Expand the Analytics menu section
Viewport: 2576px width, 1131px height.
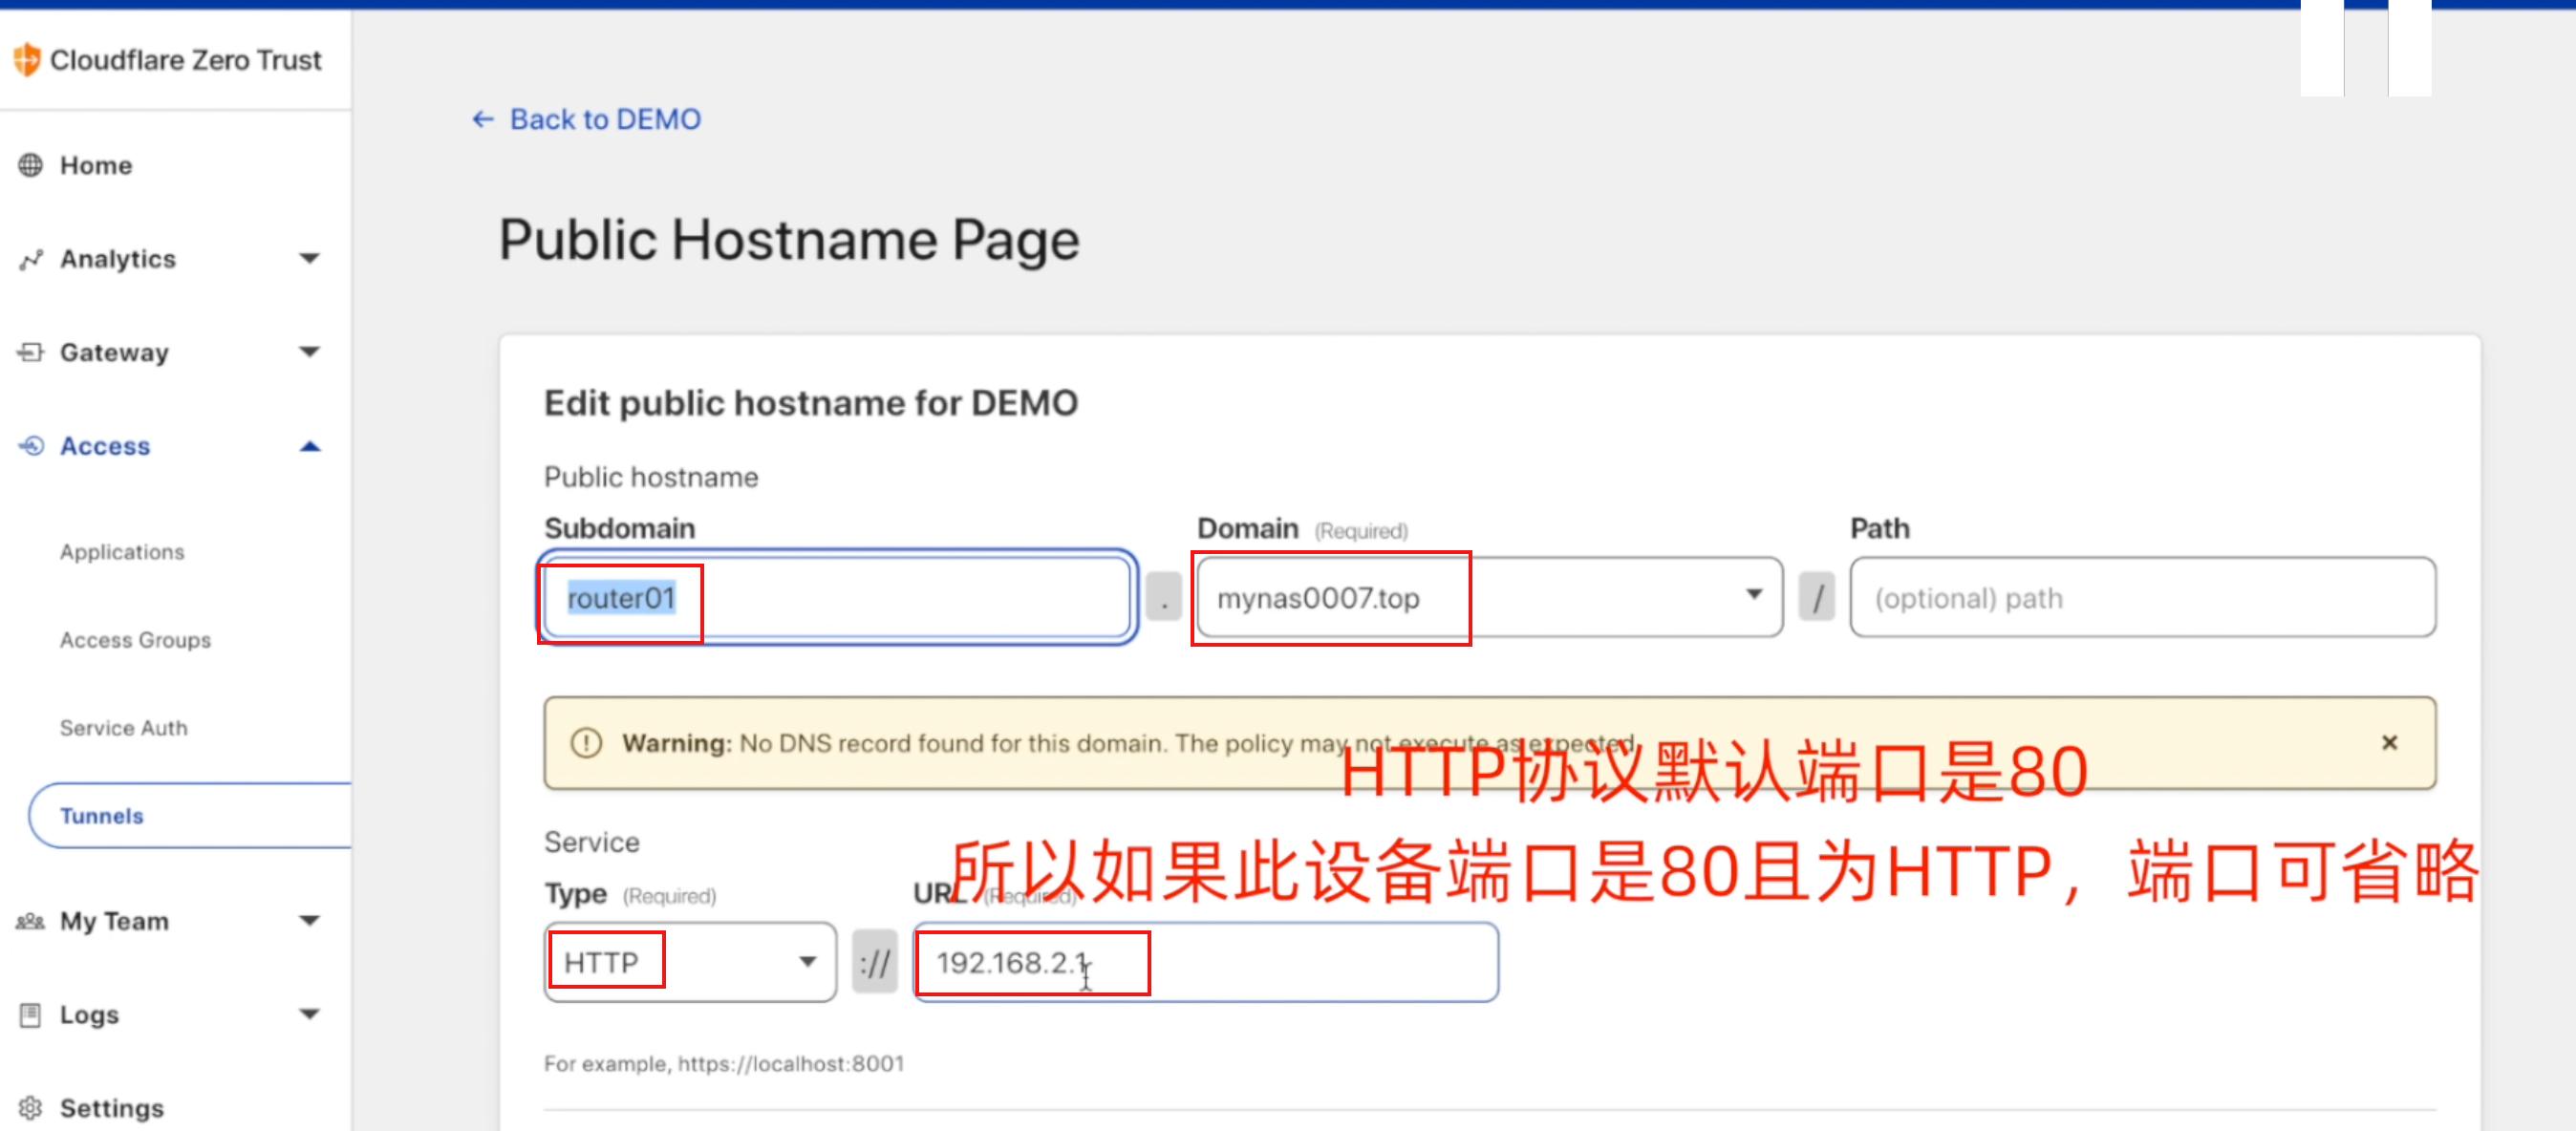[310, 258]
